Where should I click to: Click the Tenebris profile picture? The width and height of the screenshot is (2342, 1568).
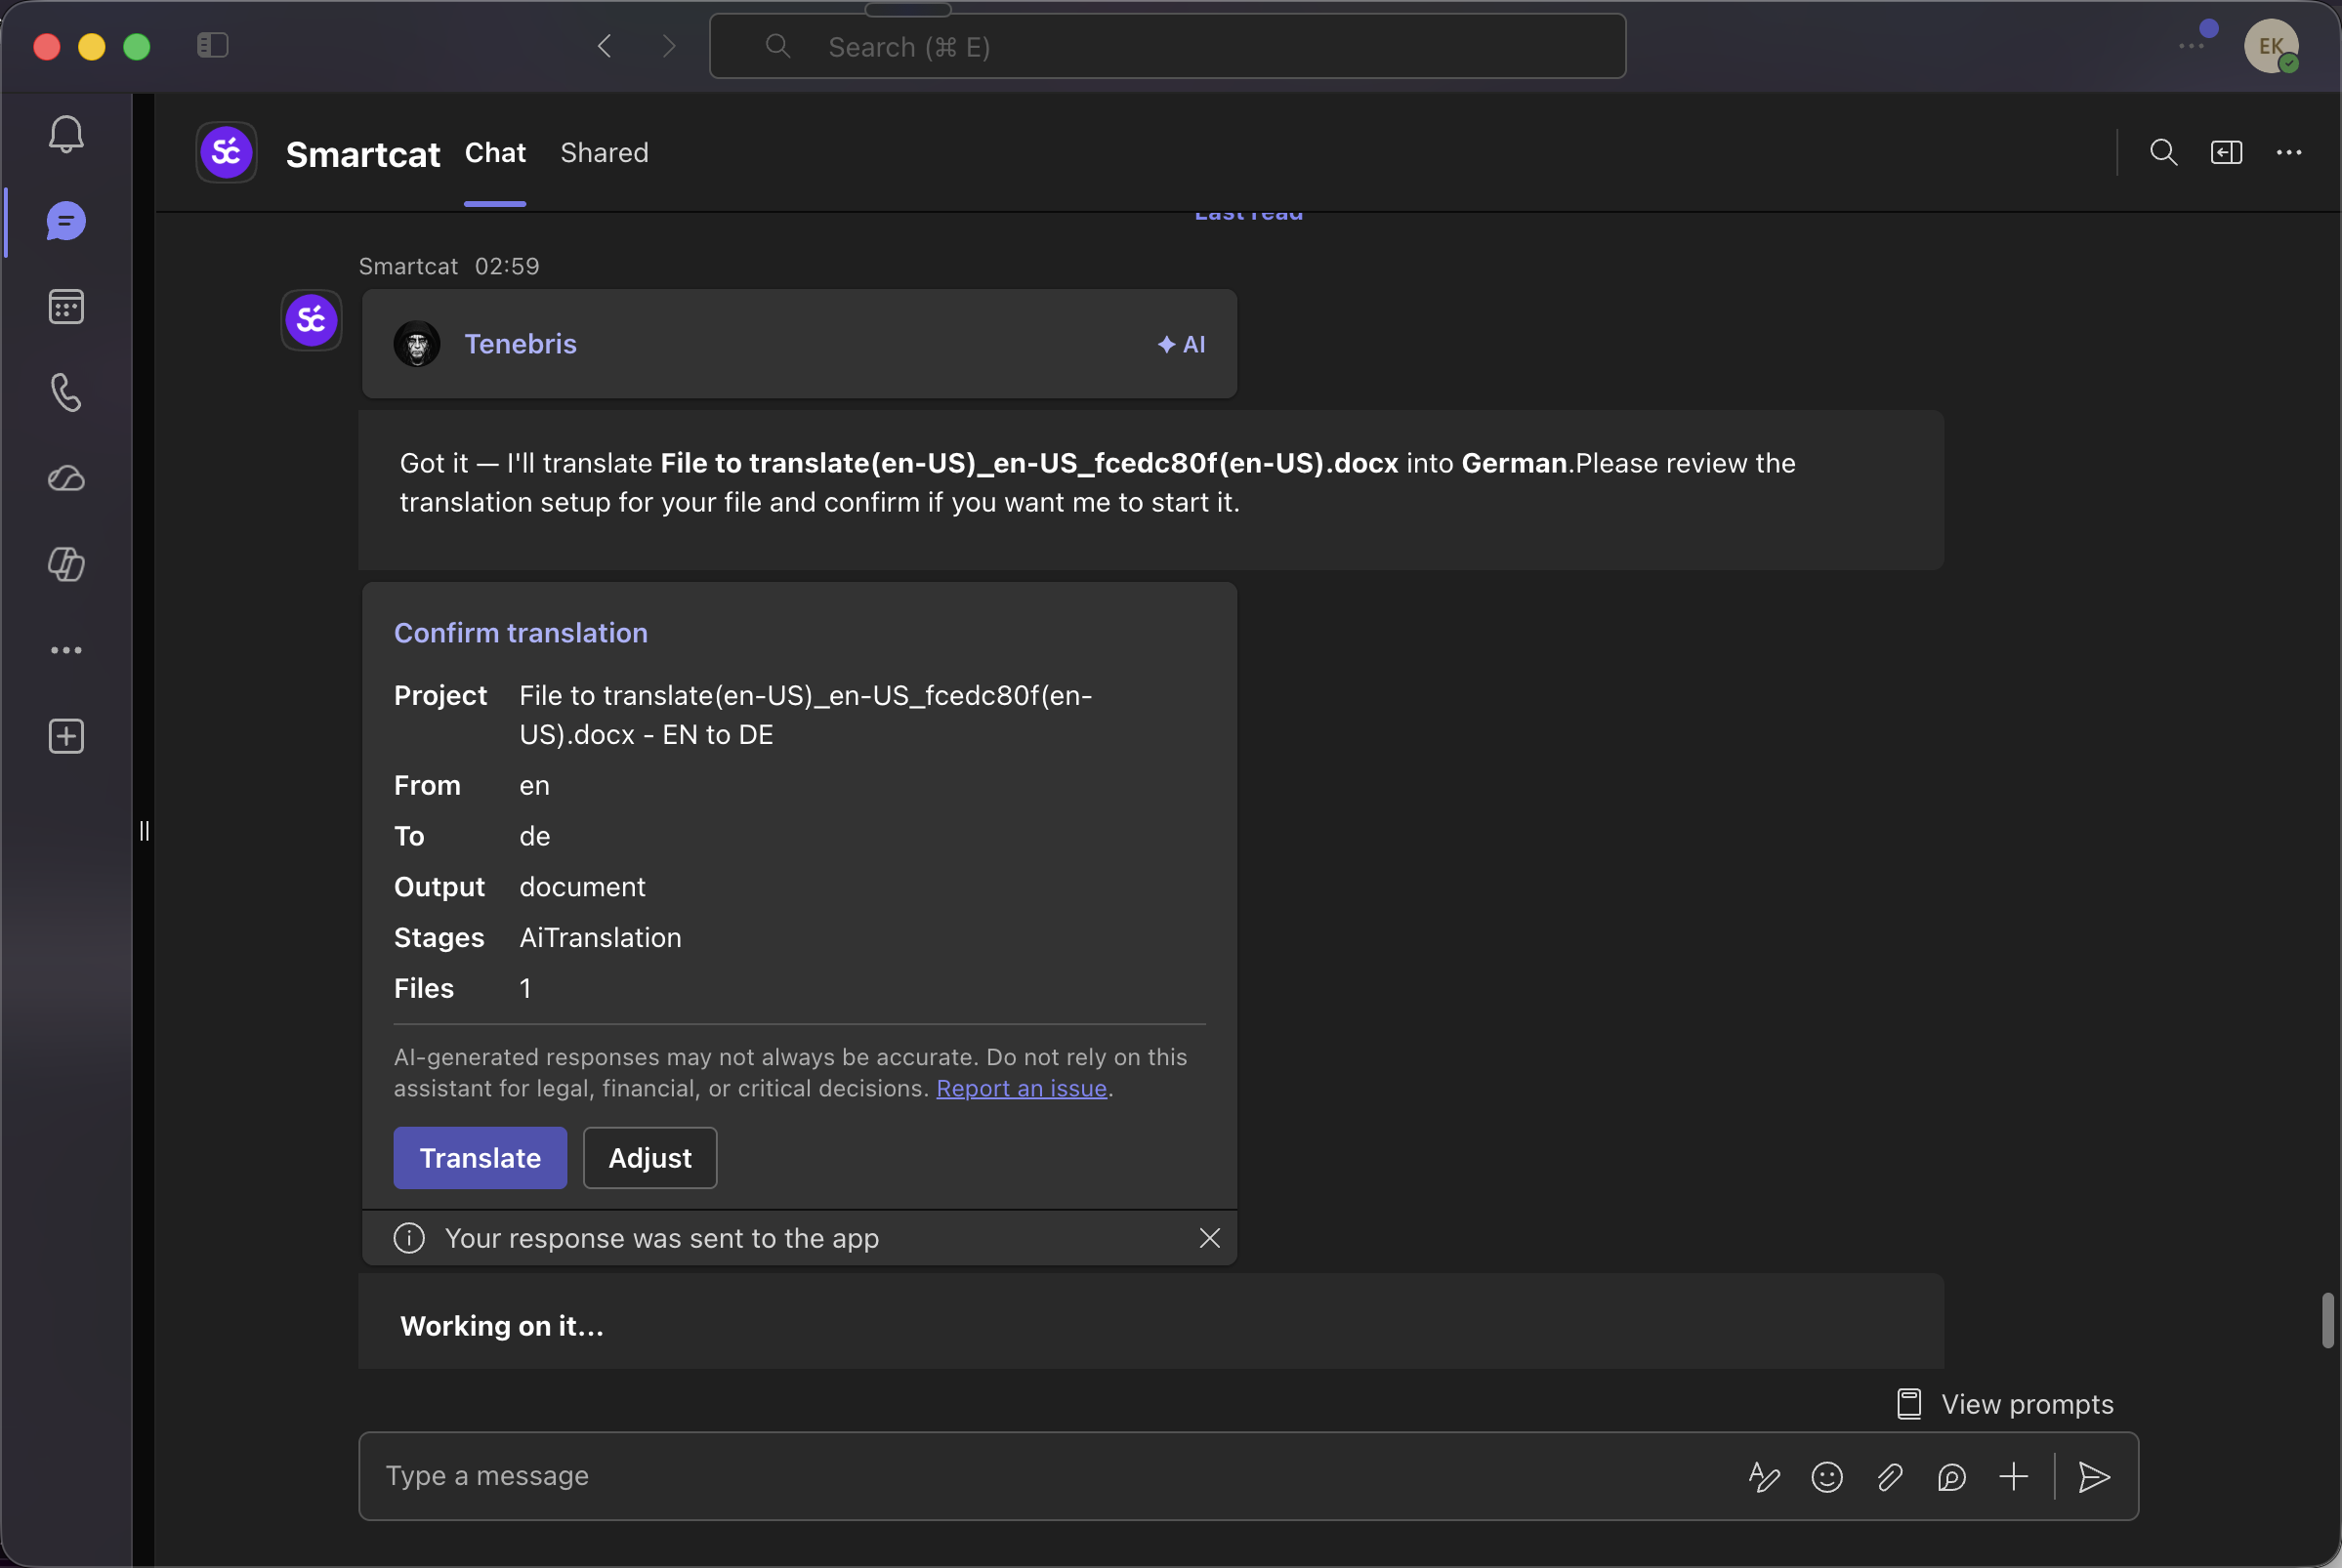point(417,344)
